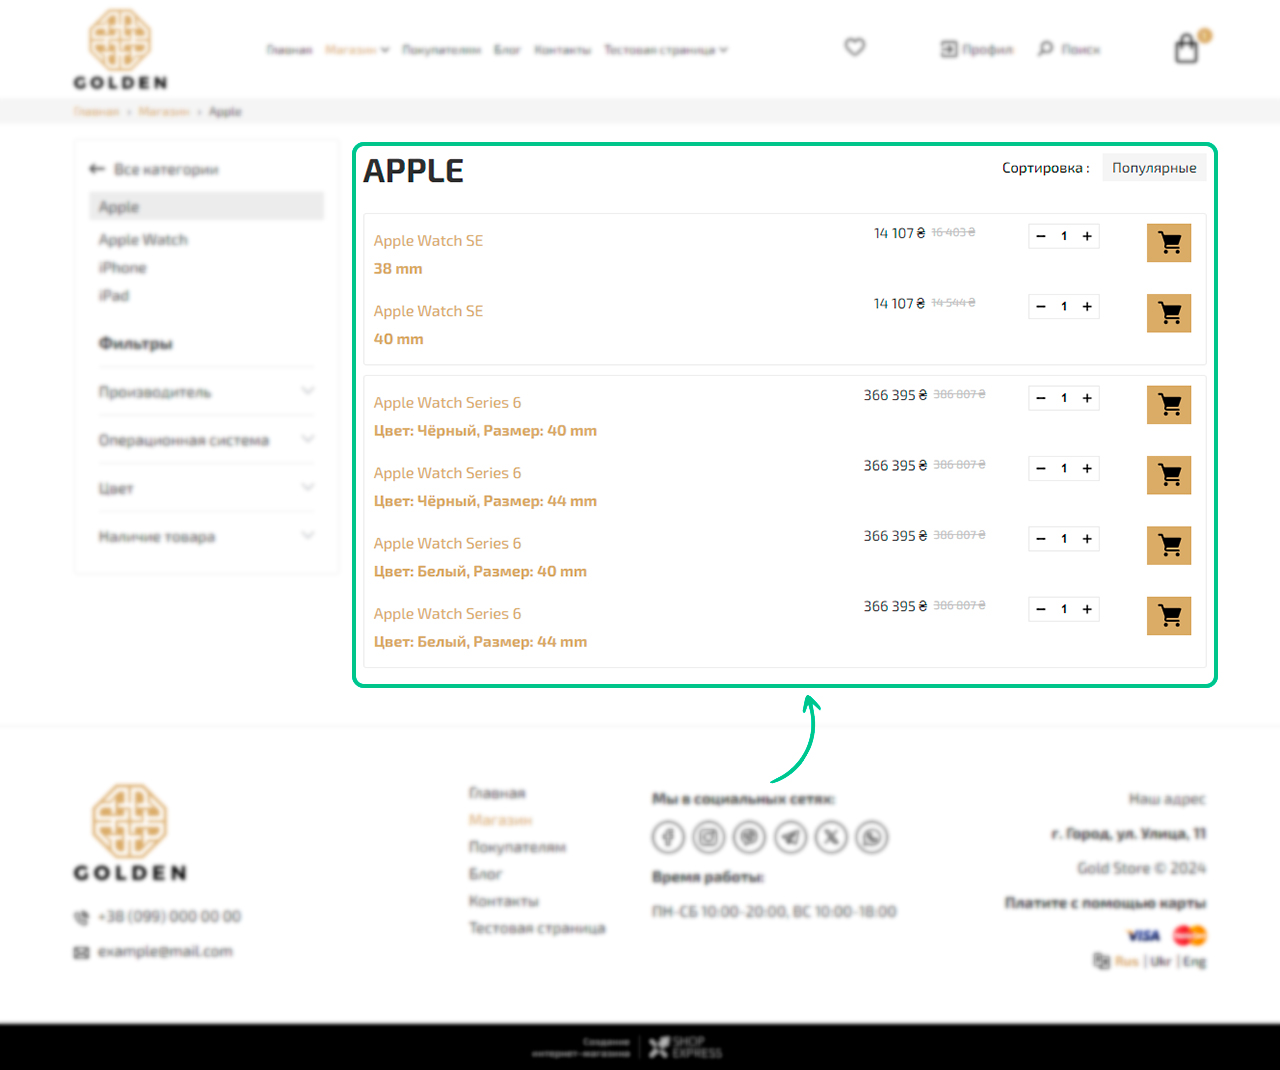The width and height of the screenshot is (1280, 1070).
Task: Expand the Операционная система filter
Action: click(x=206, y=440)
